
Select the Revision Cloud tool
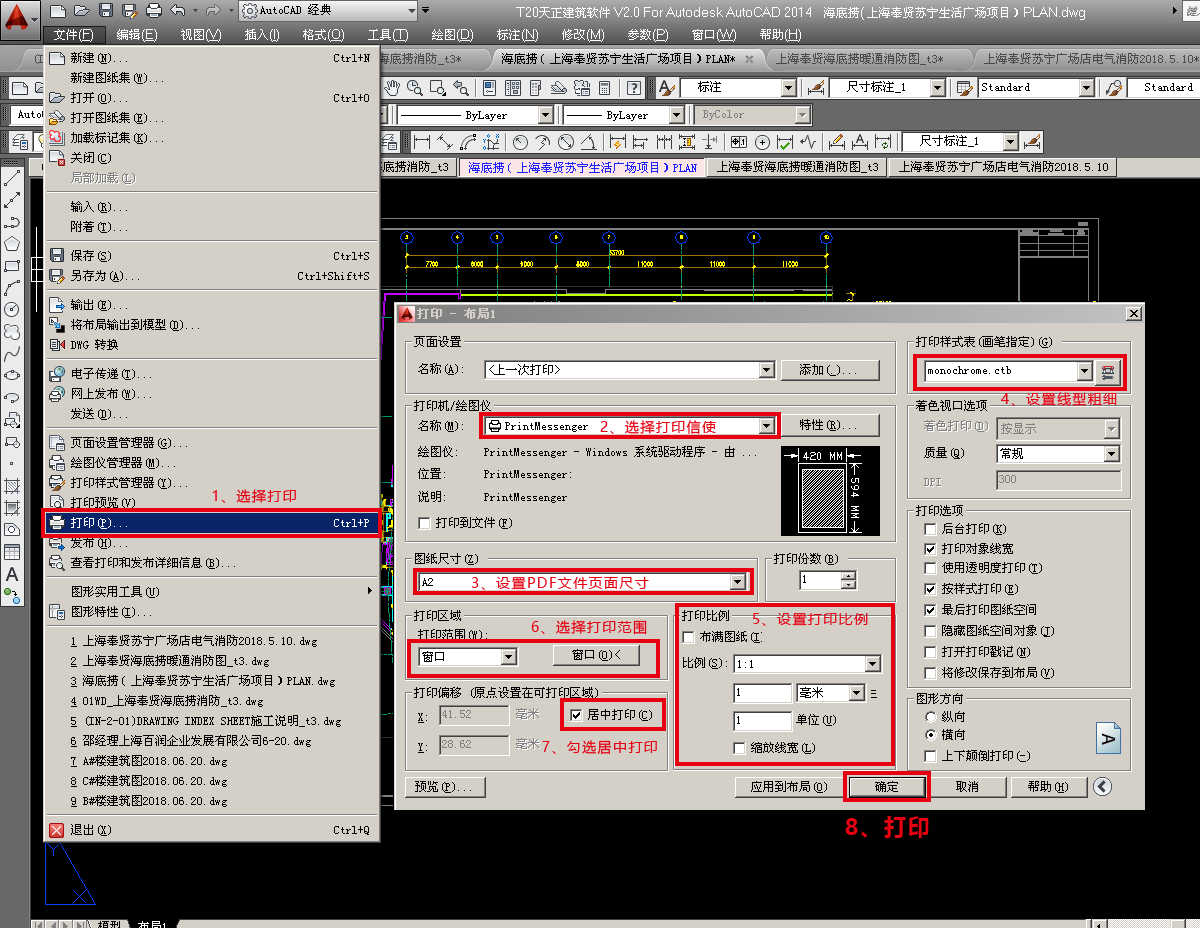point(12,332)
